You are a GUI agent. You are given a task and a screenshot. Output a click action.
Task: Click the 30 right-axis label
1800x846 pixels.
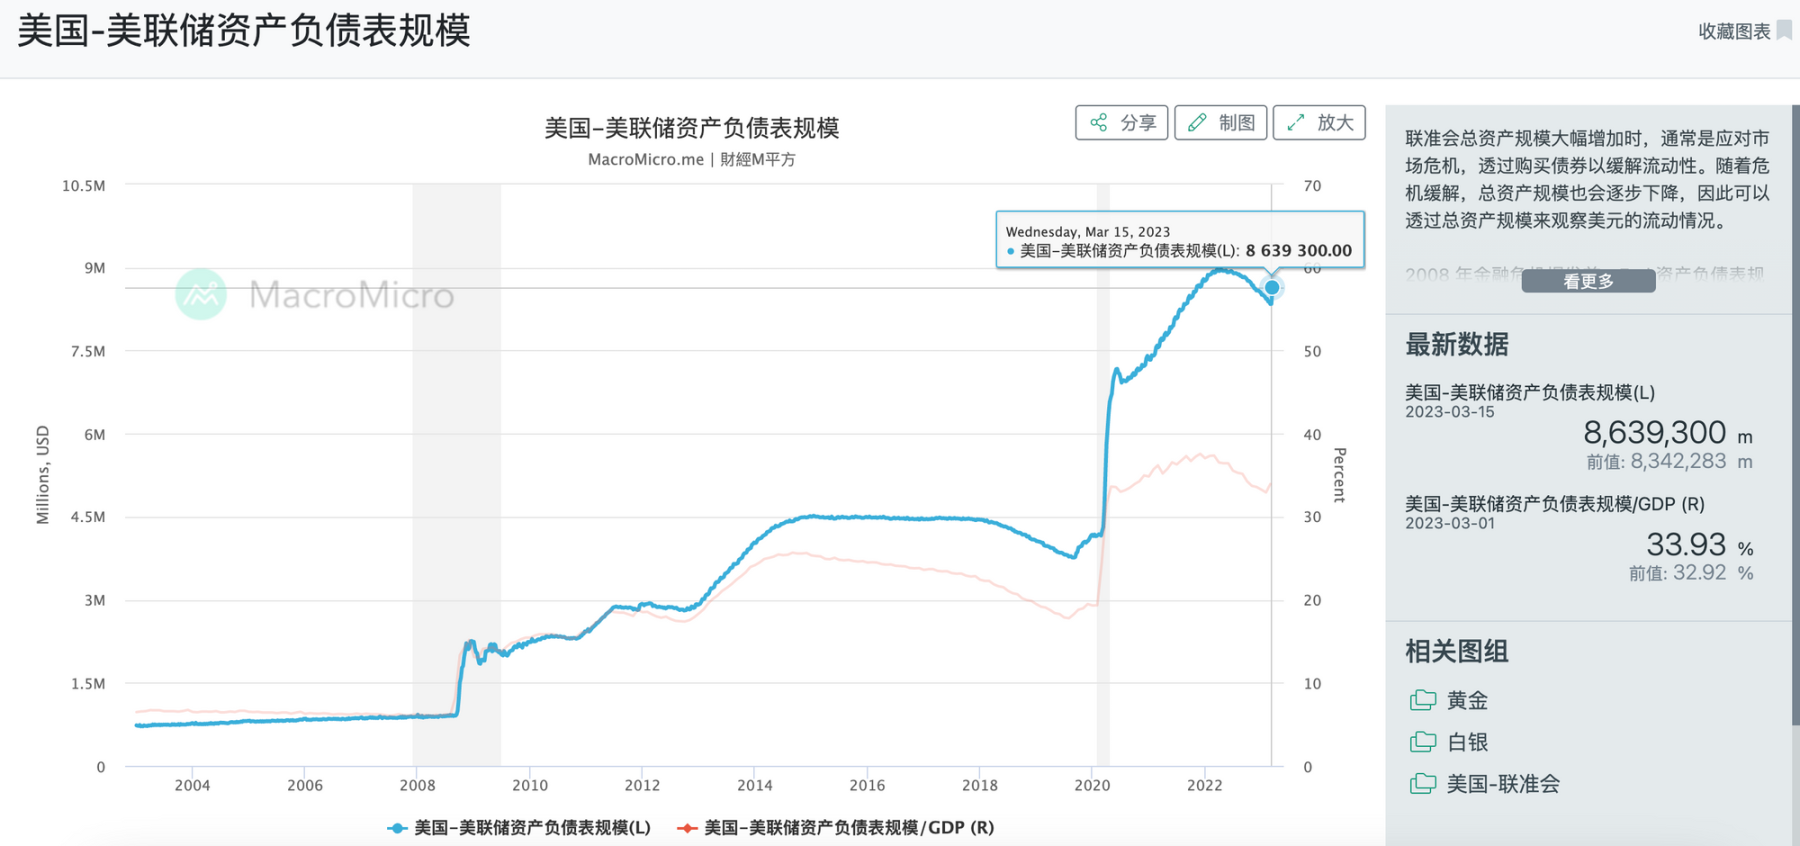pos(1312,517)
